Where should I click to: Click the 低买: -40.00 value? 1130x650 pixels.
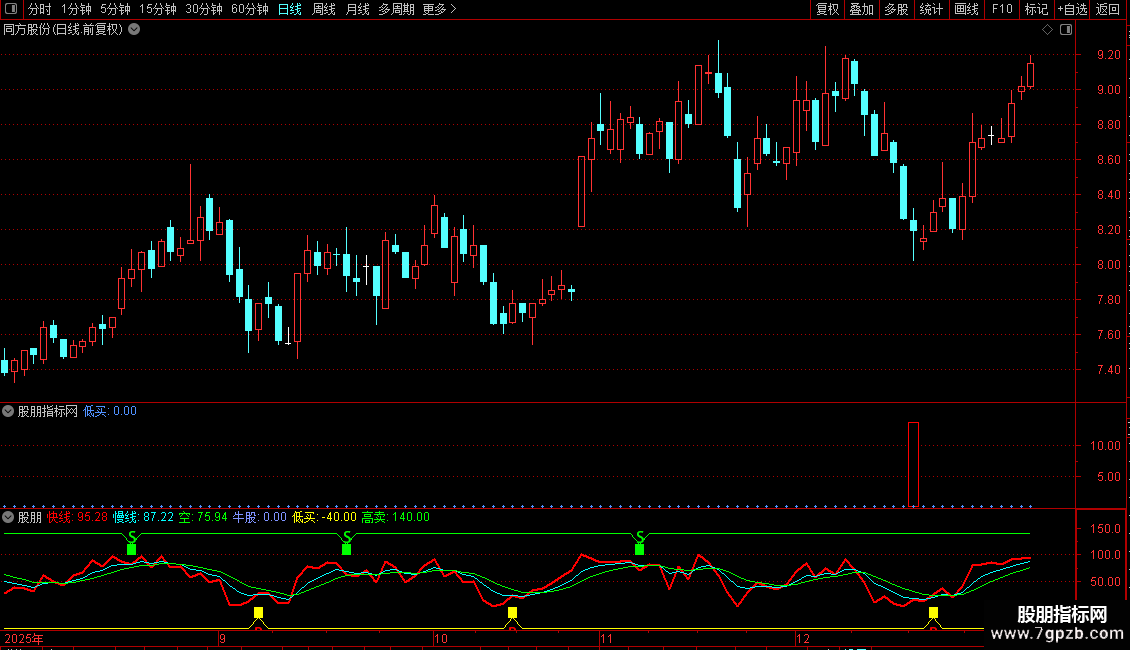coord(324,517)
